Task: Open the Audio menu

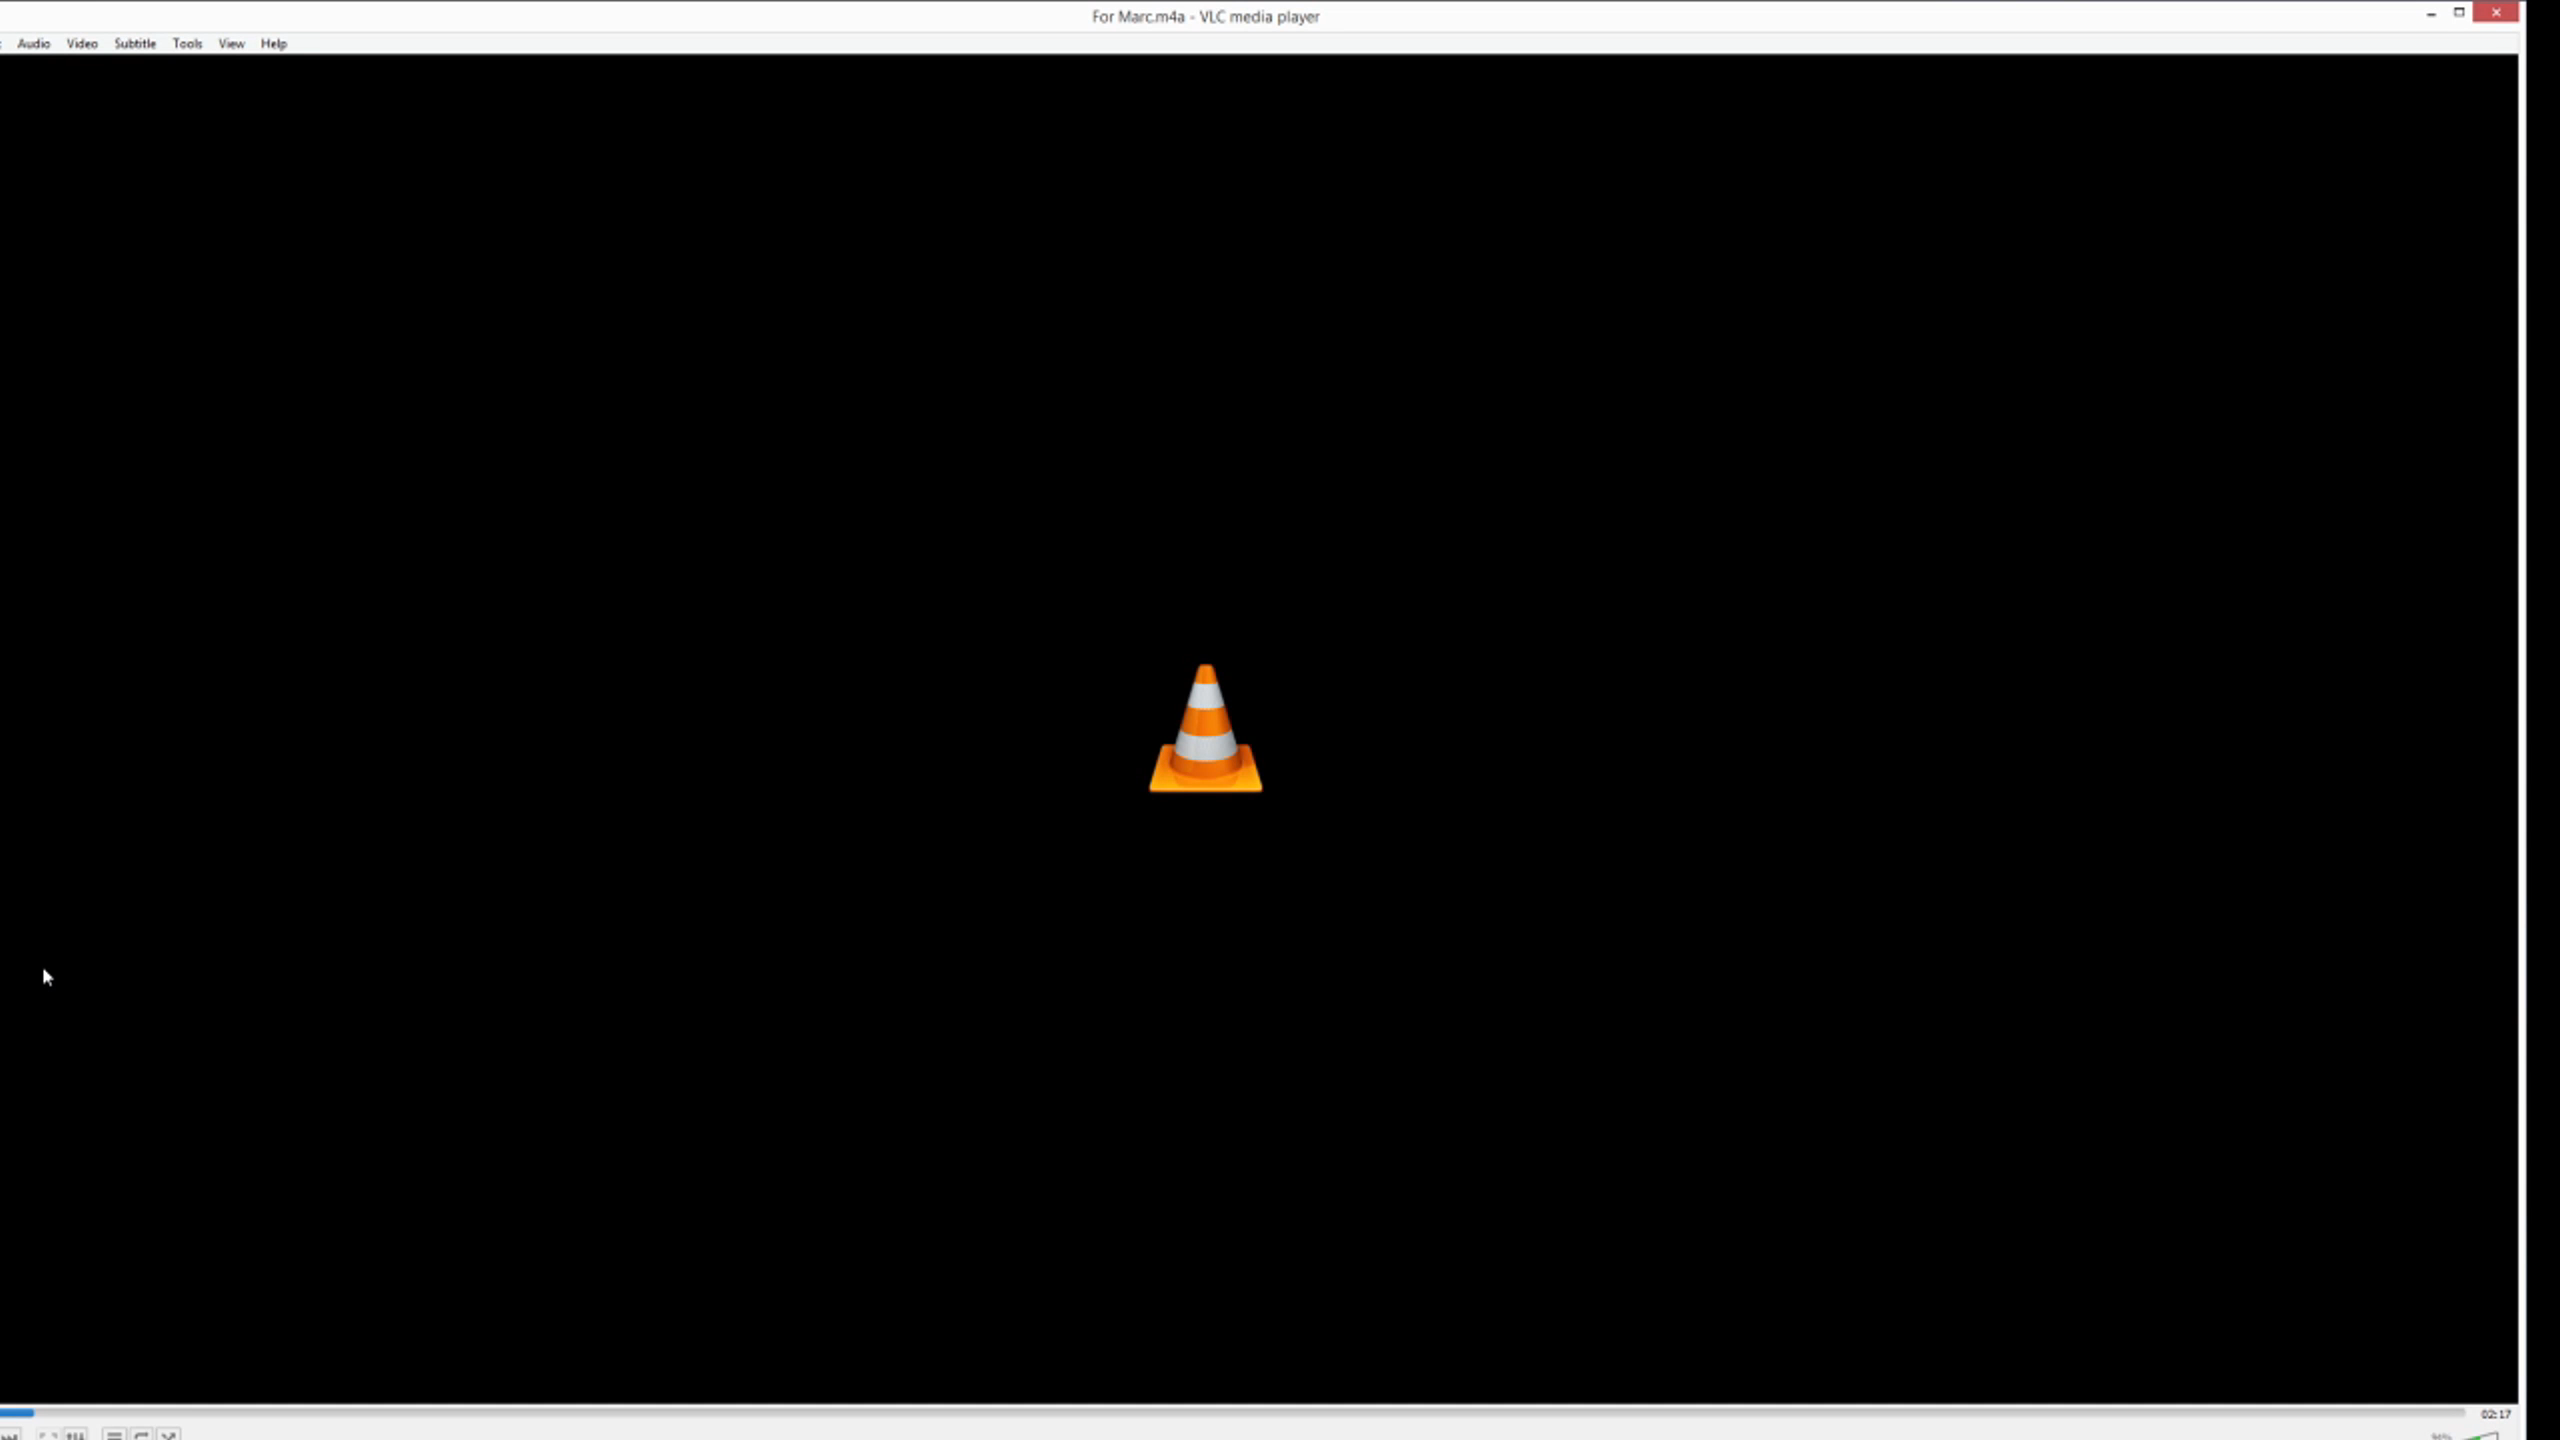Action: pyautogui.click(x=33, y=43)
